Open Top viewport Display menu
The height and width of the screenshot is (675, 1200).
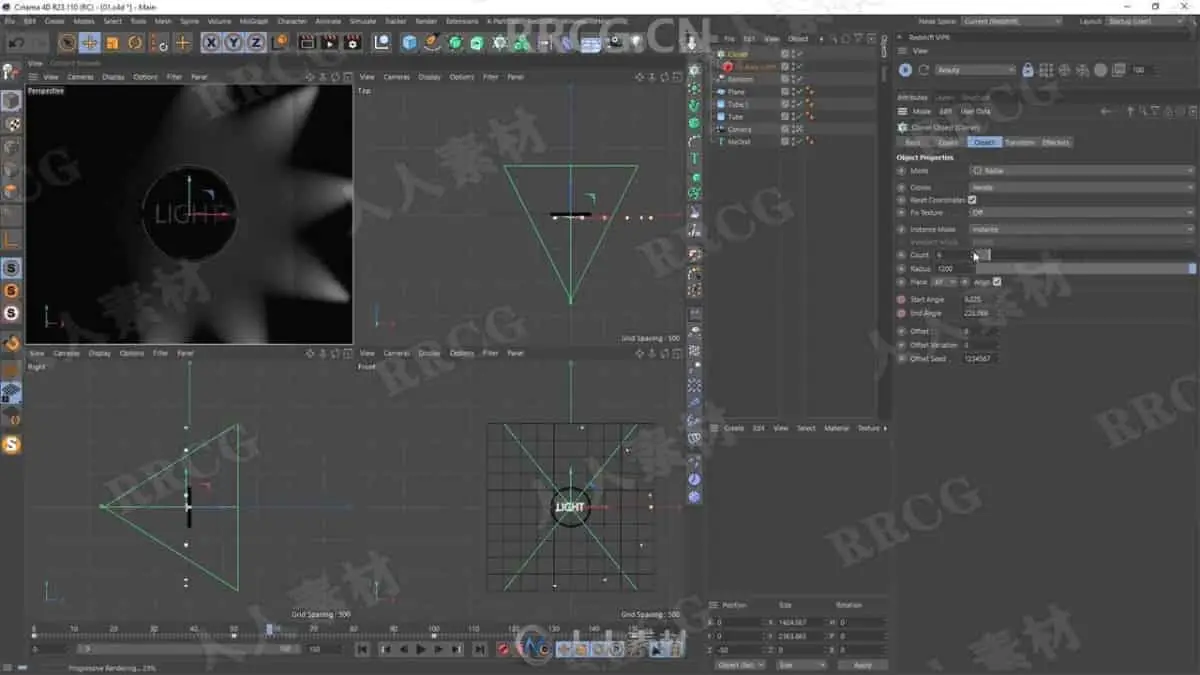(429, 77)
